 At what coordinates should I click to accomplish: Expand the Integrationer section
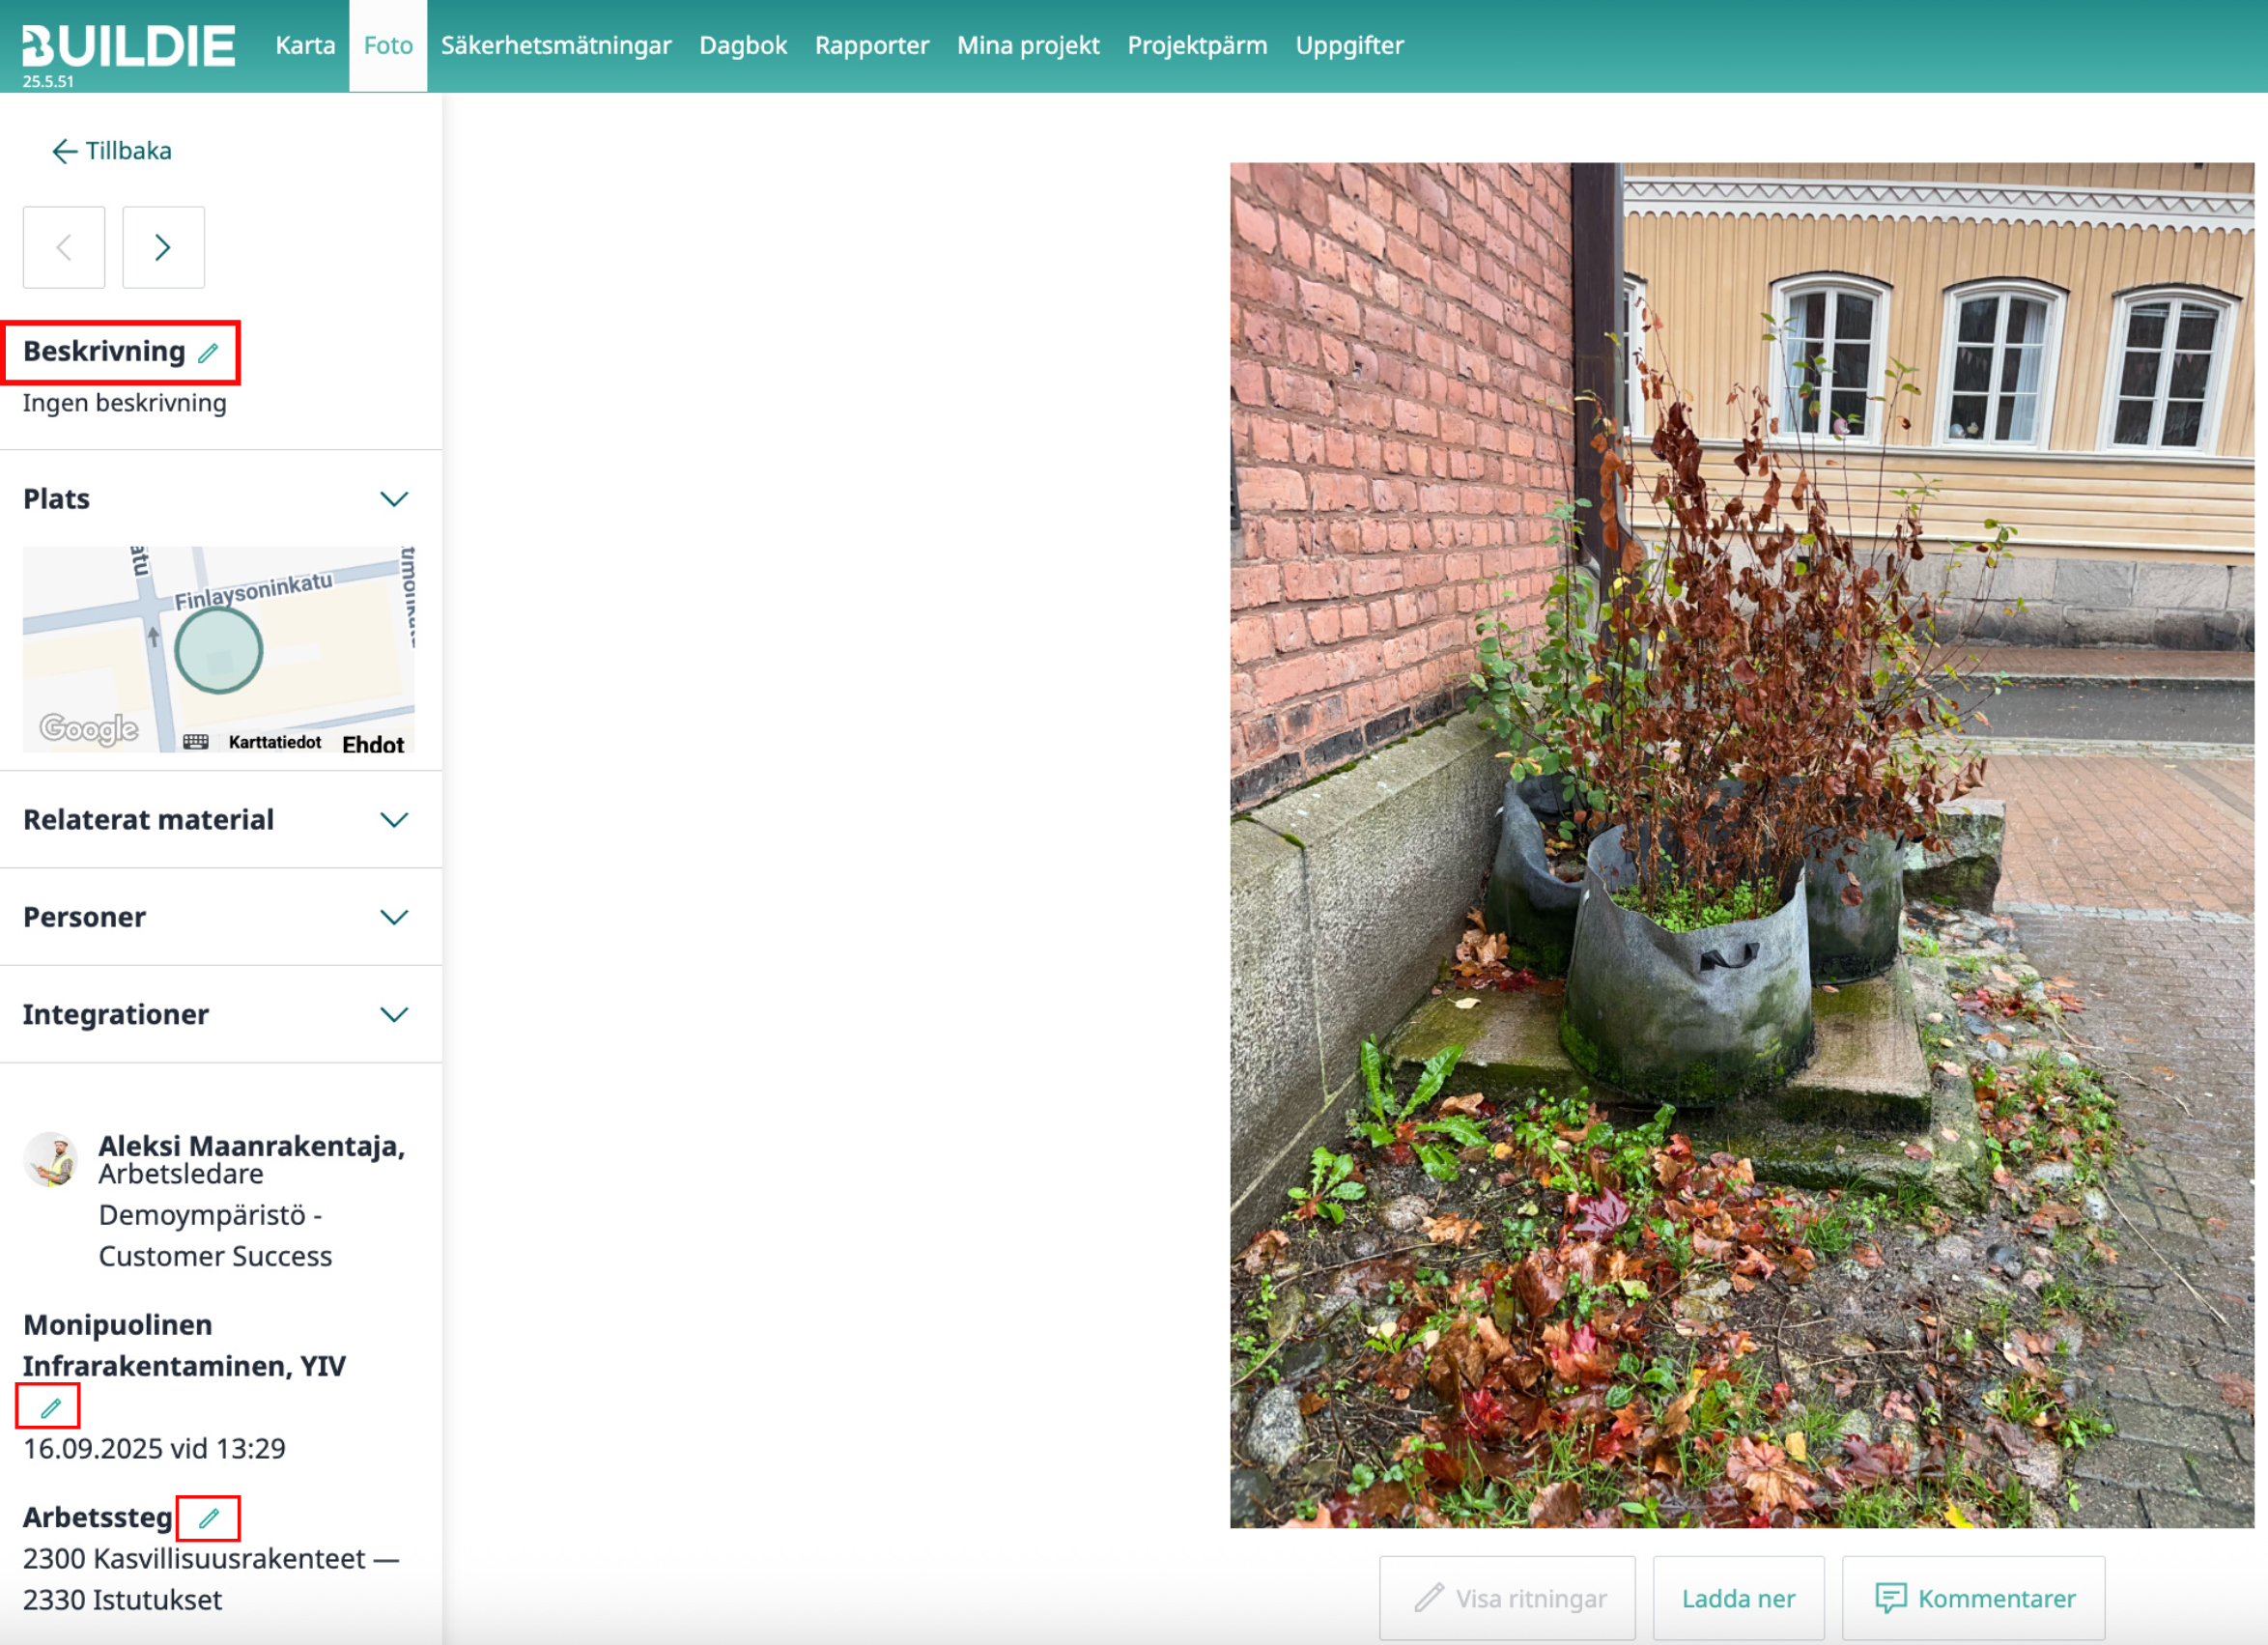pos(394,1014)
